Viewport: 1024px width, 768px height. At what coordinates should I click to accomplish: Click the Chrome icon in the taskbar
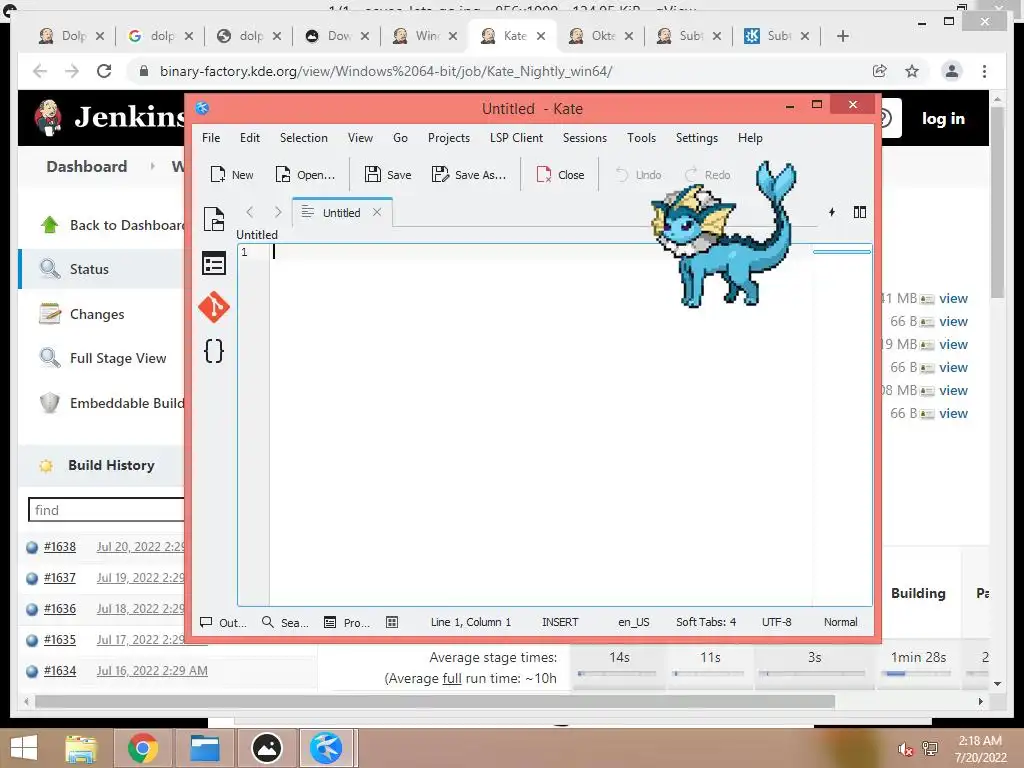[x=143, y=748]
